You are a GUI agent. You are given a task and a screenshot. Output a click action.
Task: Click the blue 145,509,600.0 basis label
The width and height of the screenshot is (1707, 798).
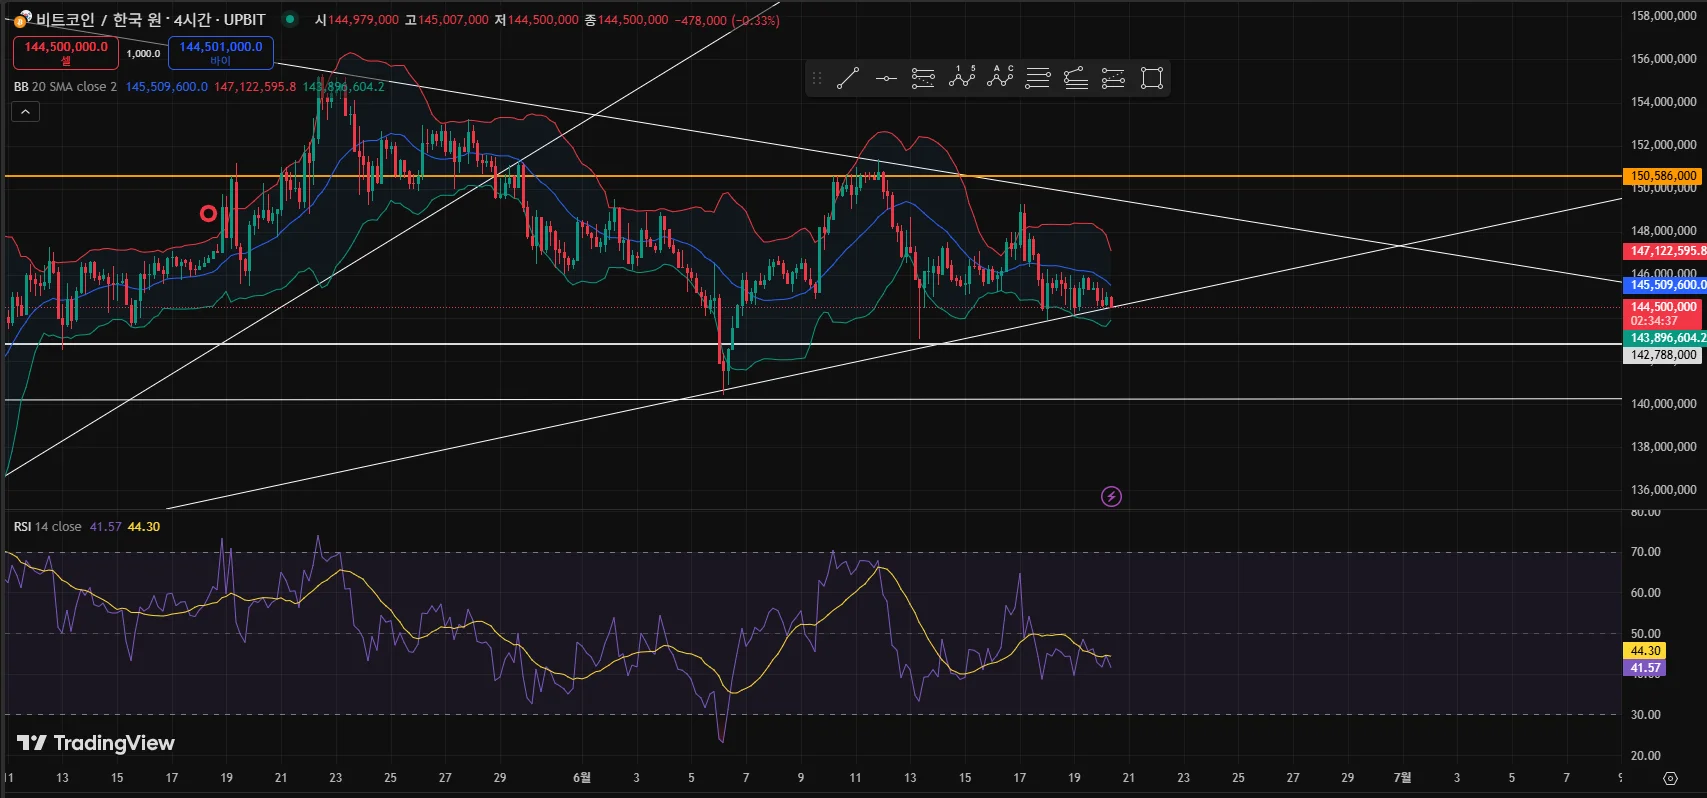point(1665,285)
